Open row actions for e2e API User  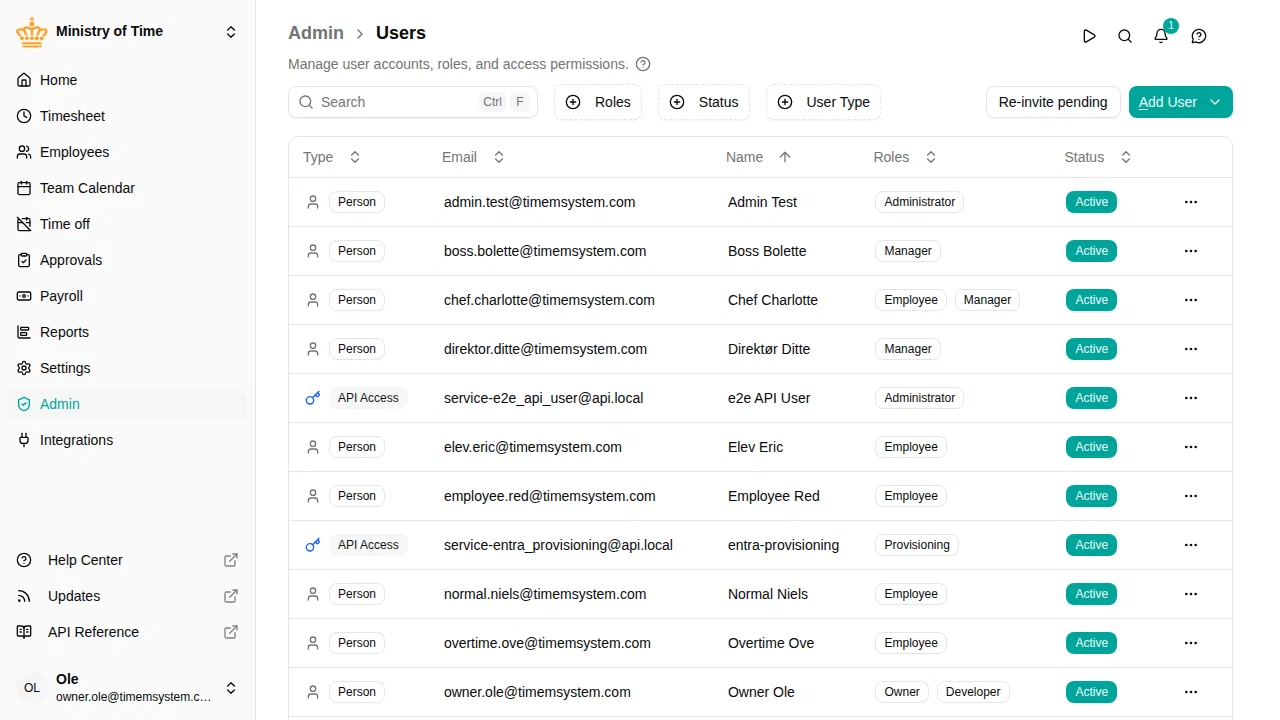[1191, 398]
